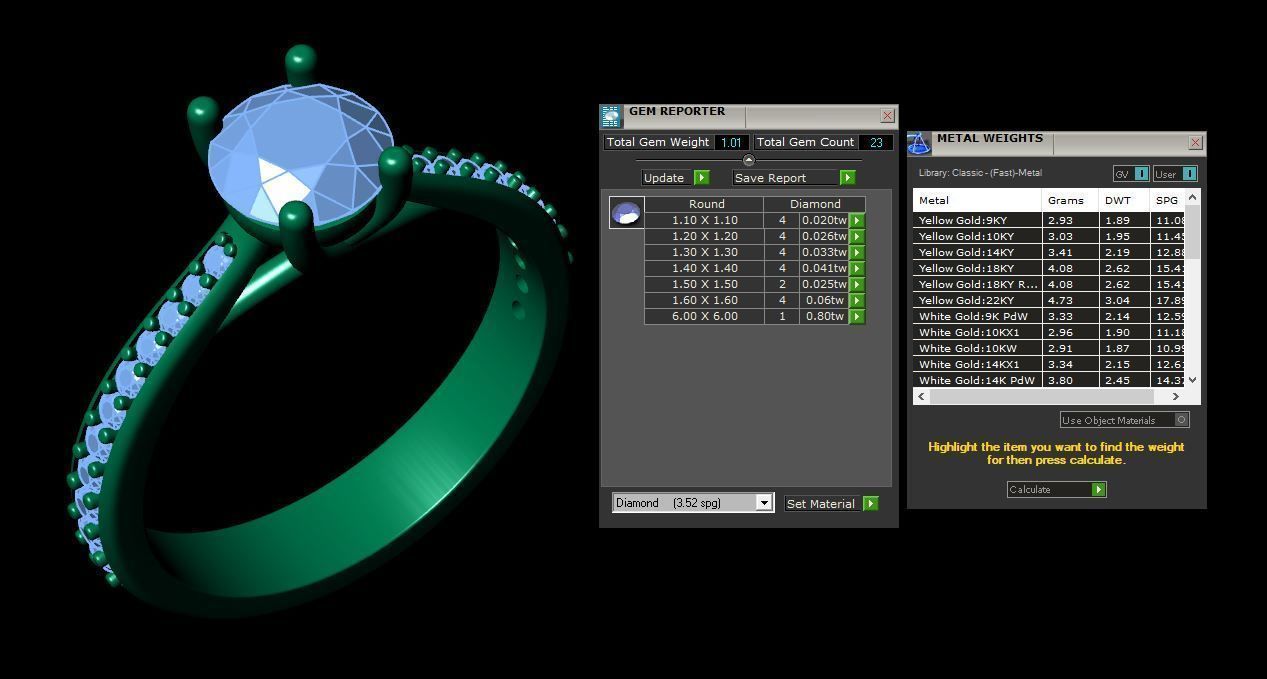This screenshot has width=1267, height=679.
Task: Click the Round column header
Action: [x=706, y=204]
